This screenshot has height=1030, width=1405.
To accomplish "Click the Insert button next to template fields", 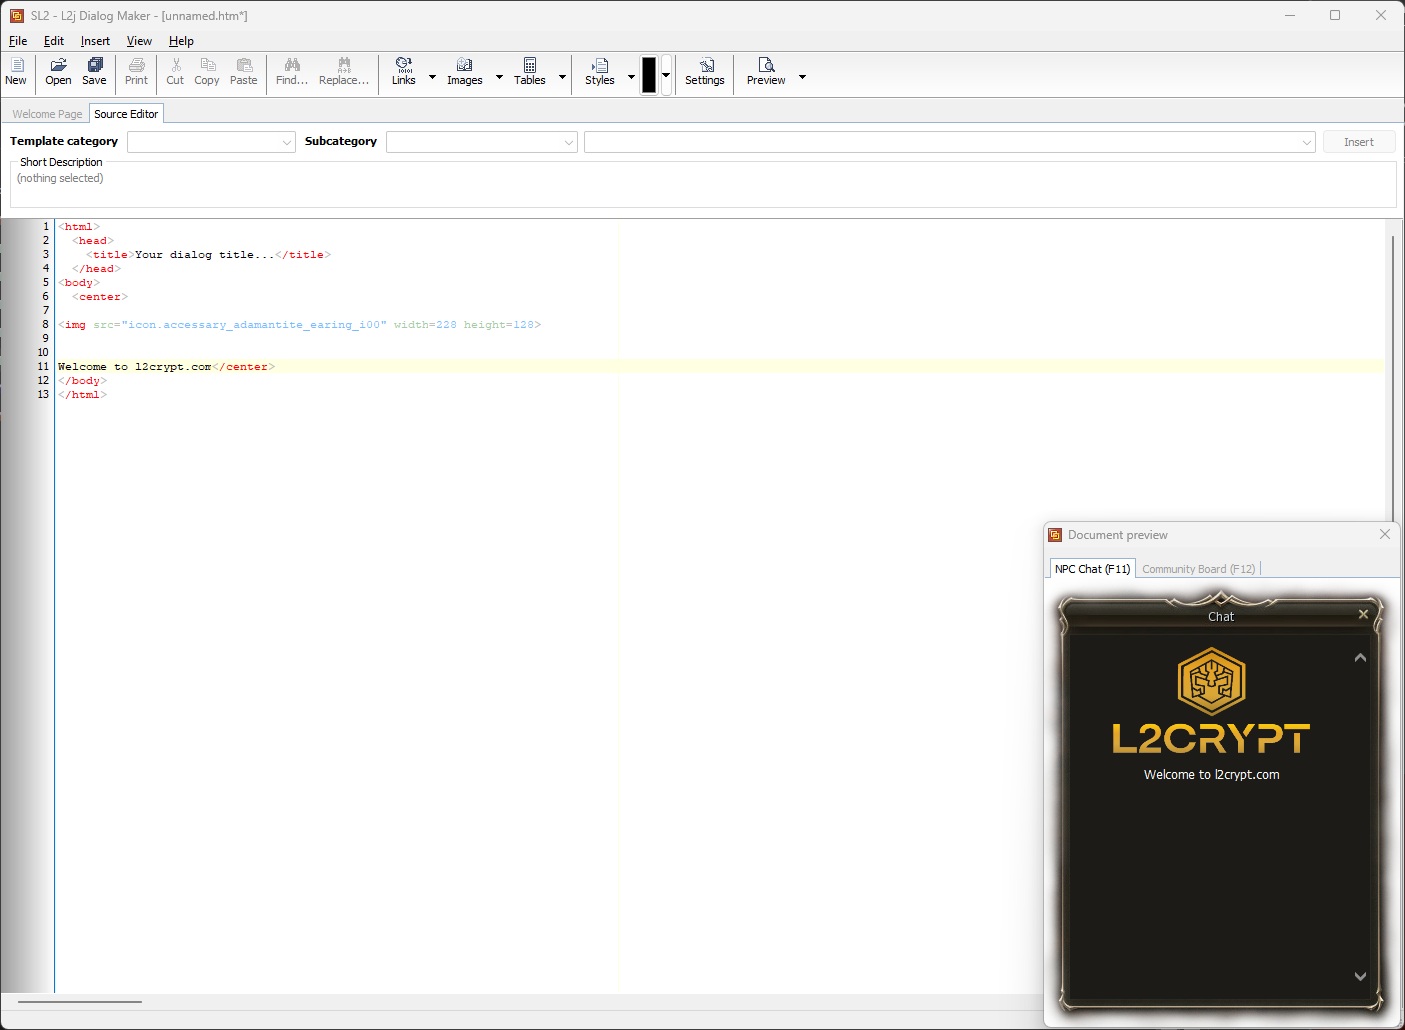I will [1359, 141].
